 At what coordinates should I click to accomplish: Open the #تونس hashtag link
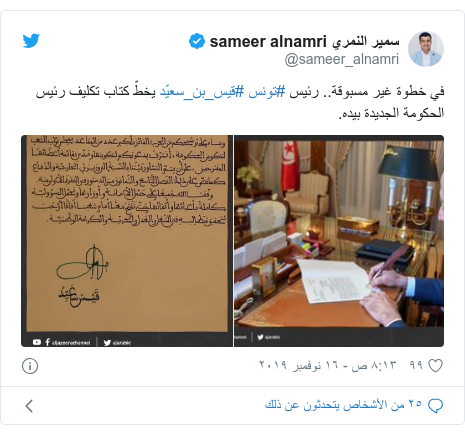pyautogui.click(x=267, y=91)
